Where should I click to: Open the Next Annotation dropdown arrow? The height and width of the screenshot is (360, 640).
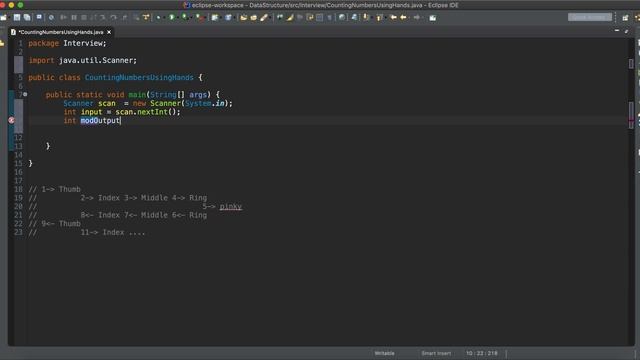tap(371, 18)
